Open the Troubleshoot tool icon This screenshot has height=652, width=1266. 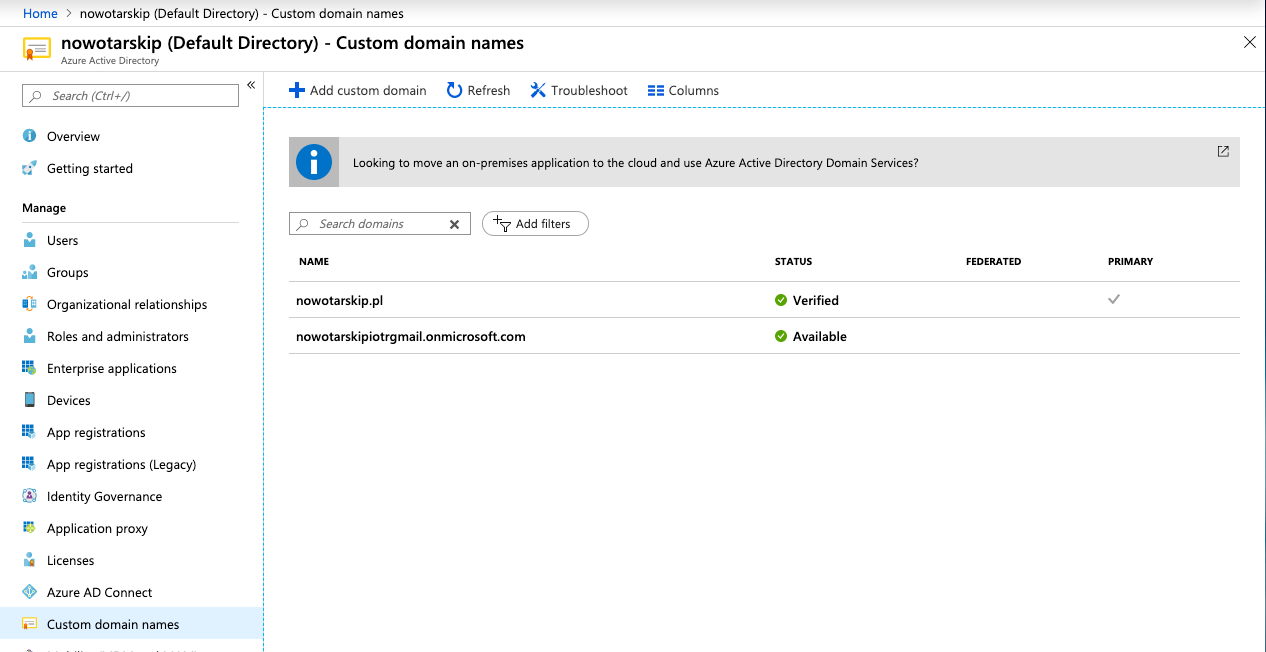pos(538,90)
